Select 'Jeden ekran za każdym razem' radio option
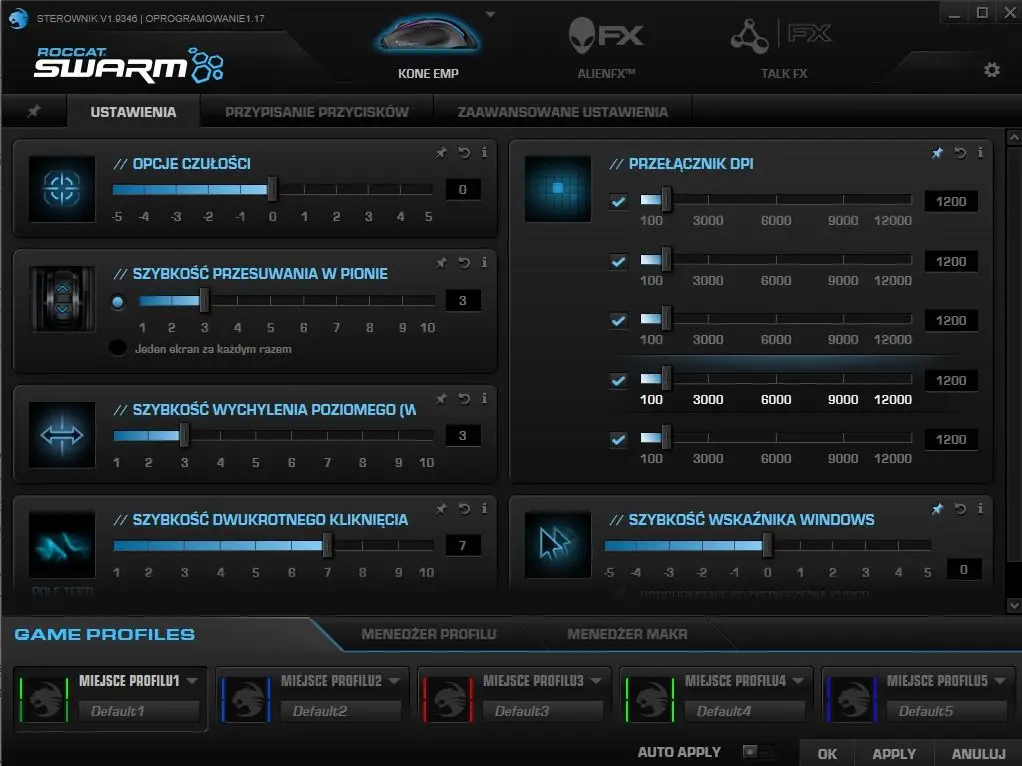Image resolution: width=1022 pixels, height=766 pixels. pos(118,349)
